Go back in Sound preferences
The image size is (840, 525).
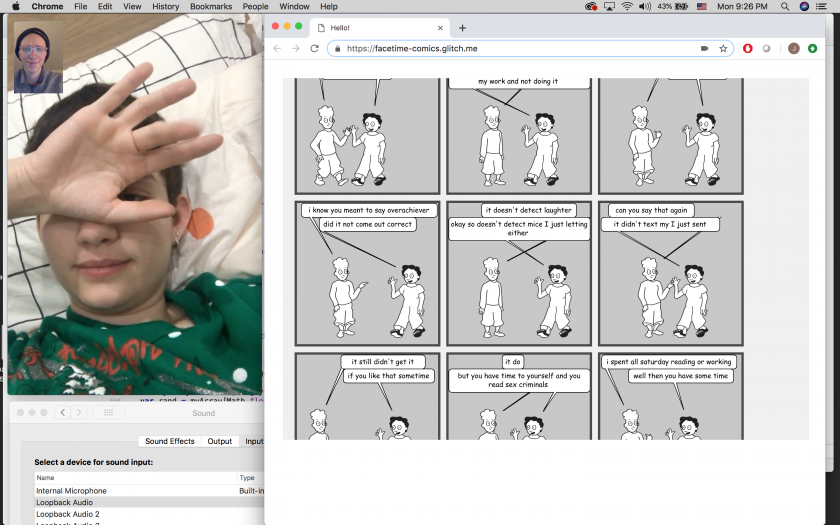(x=63, y=412)
